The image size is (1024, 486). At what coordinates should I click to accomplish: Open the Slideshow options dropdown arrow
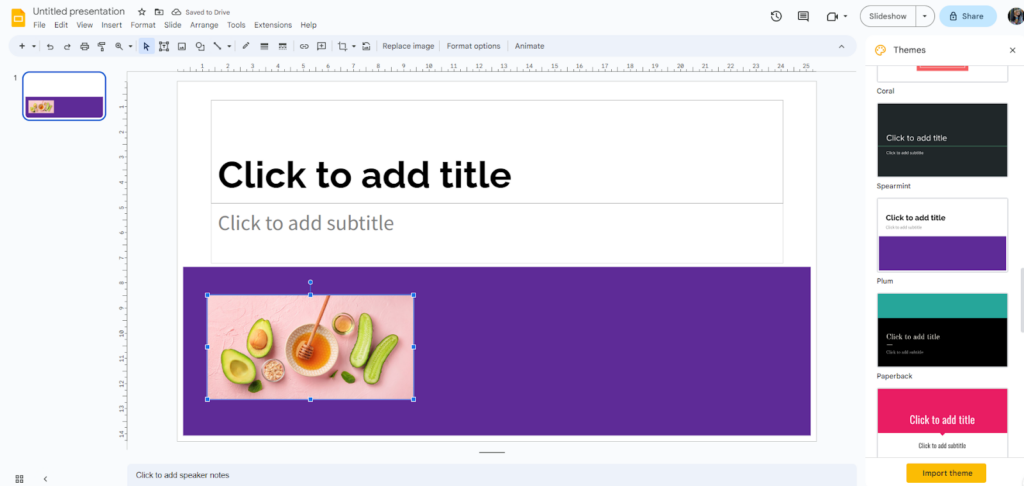(x=925, y=16)
